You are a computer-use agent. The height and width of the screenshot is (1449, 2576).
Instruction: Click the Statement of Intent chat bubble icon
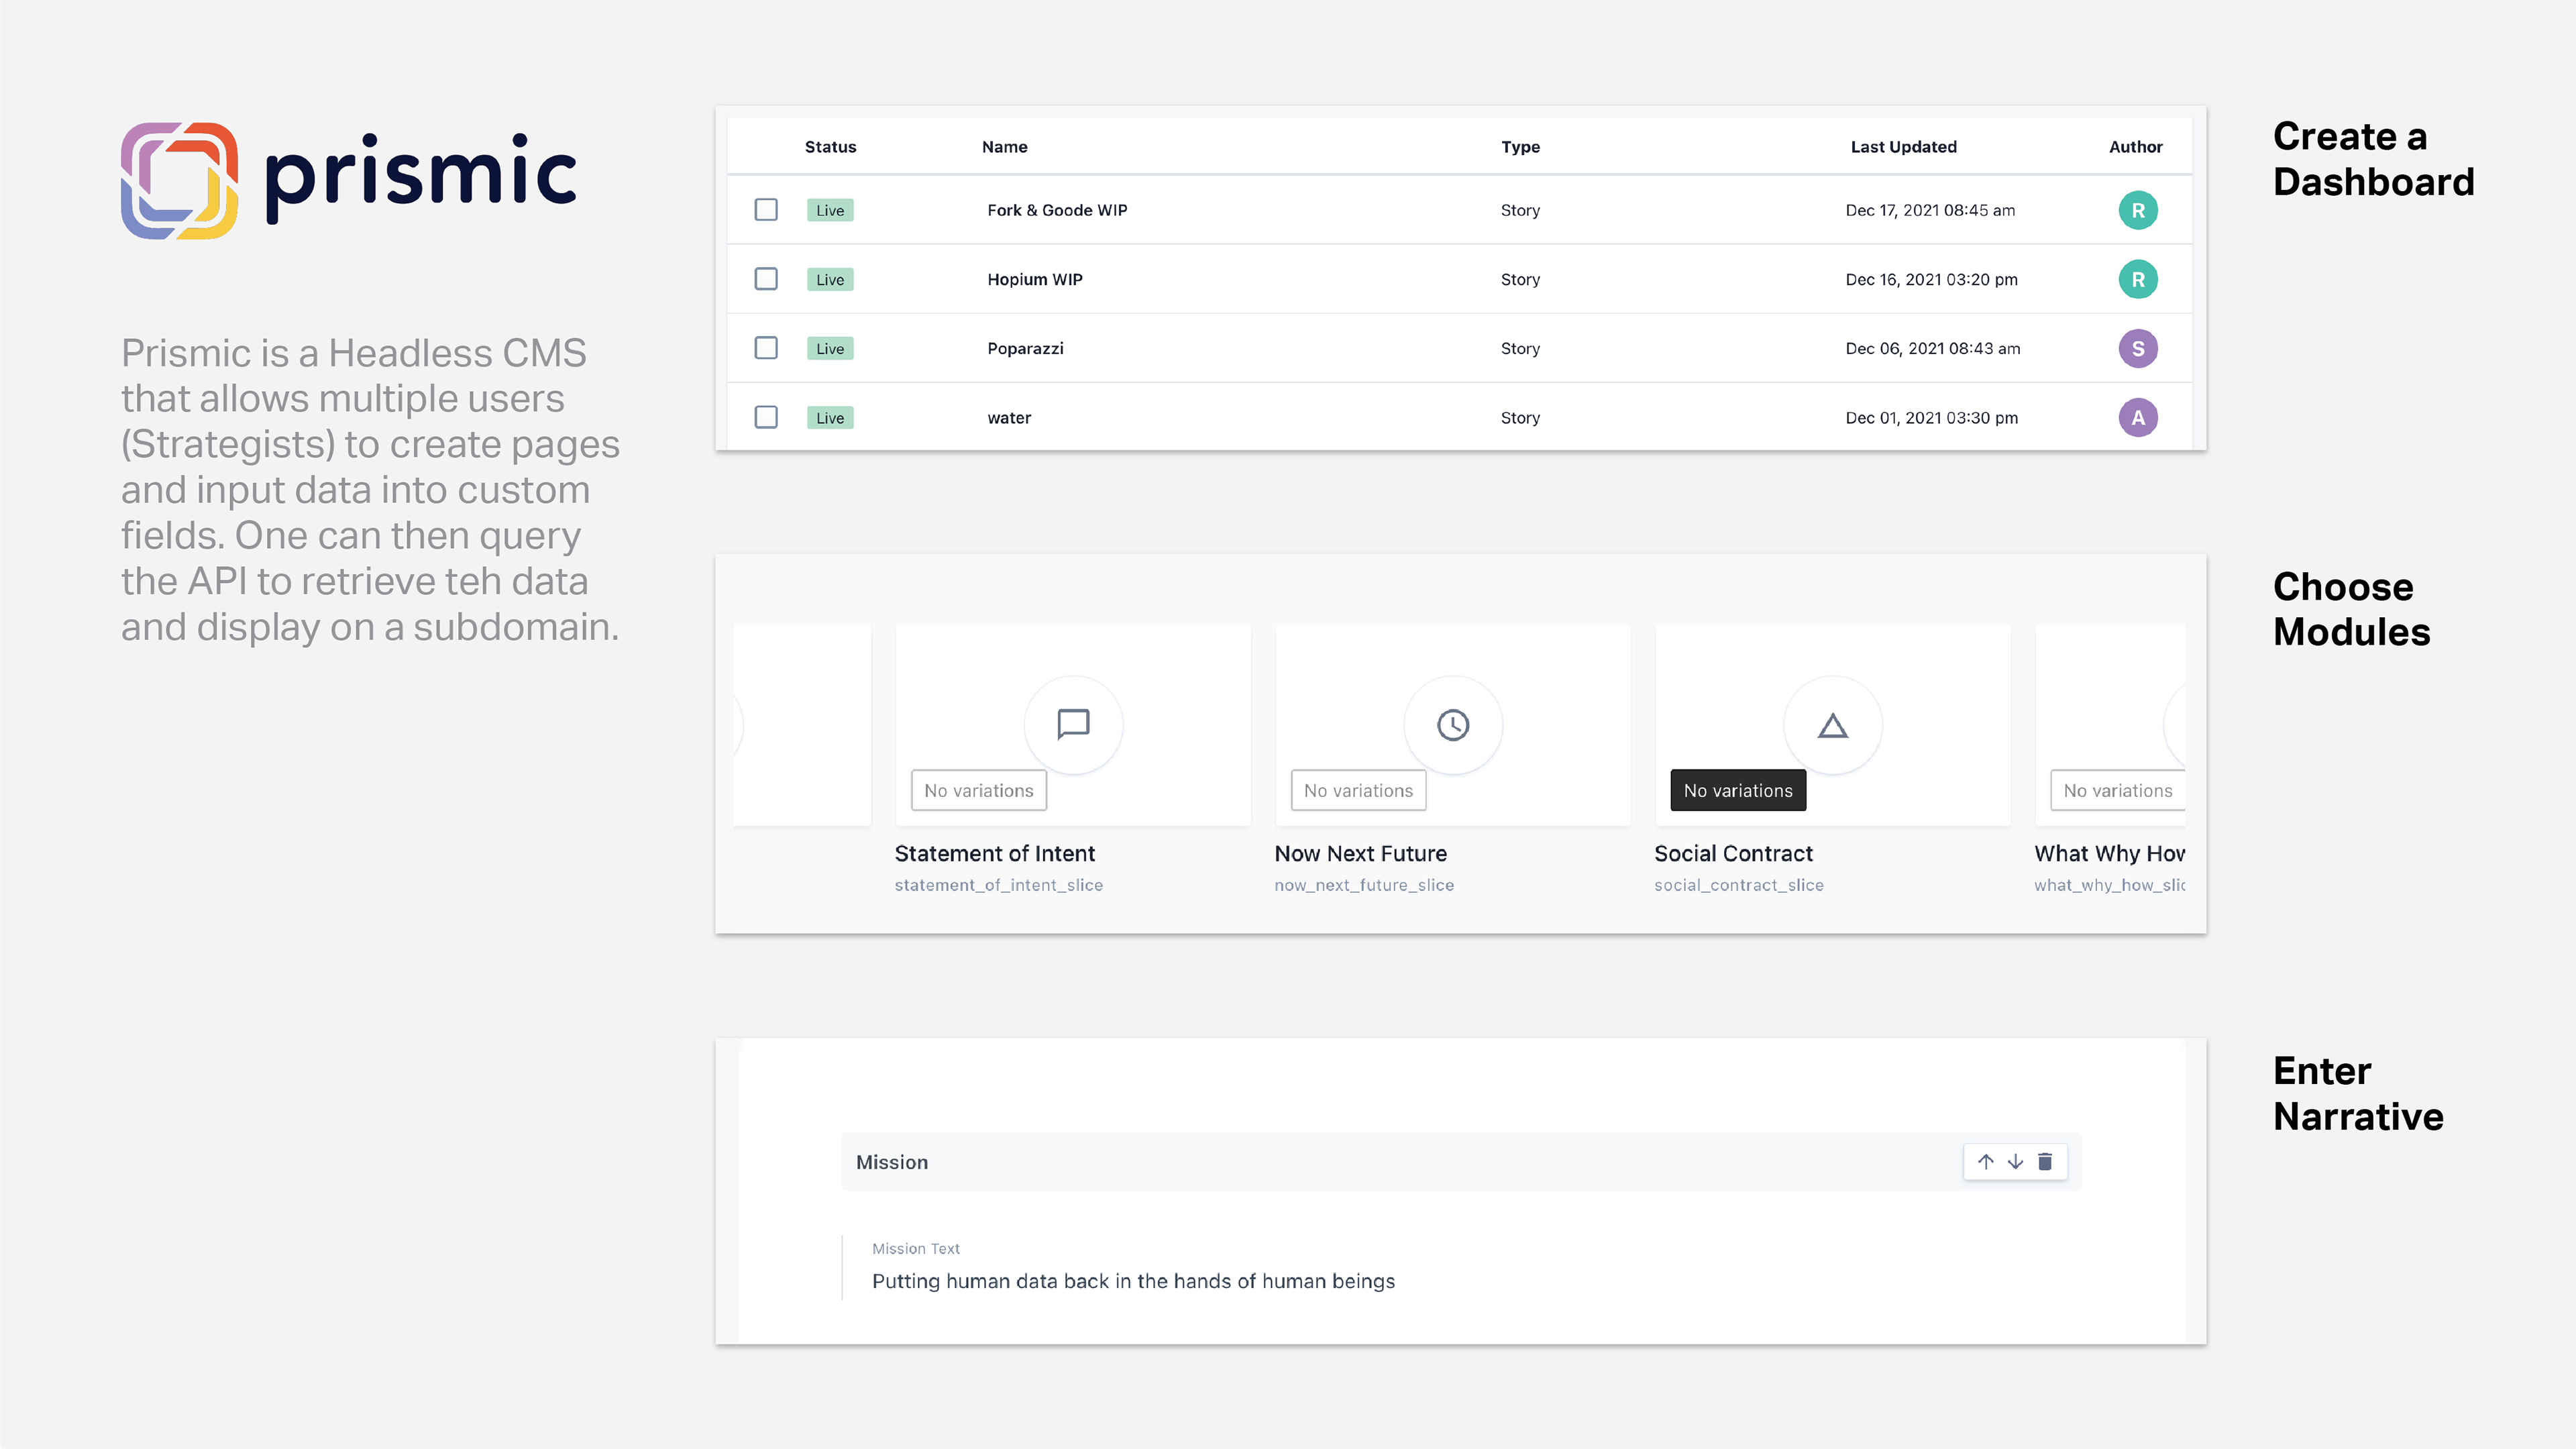click(x=1073, y=724)
